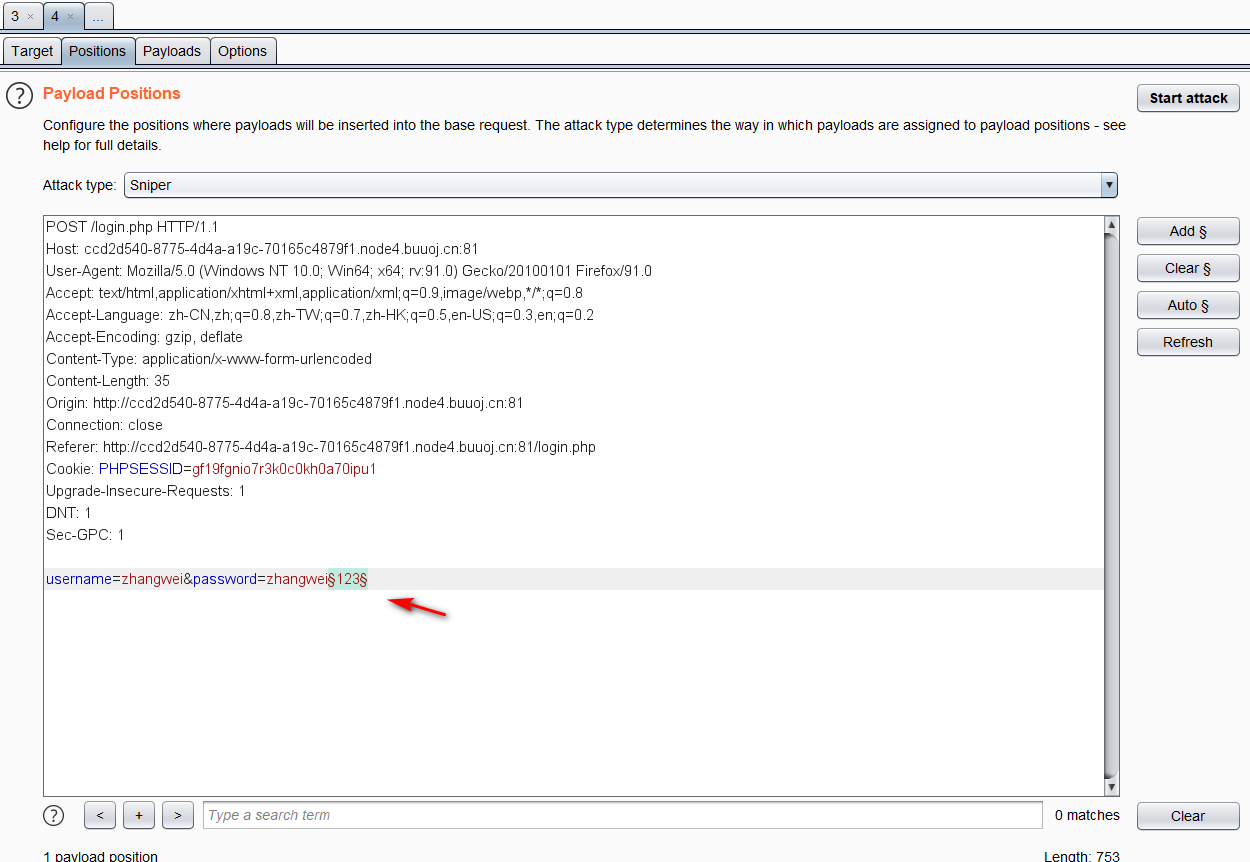The height and width of the screenshot is (862, 1250).
Task: Click the plus search options button
Action: pos(138,815)
